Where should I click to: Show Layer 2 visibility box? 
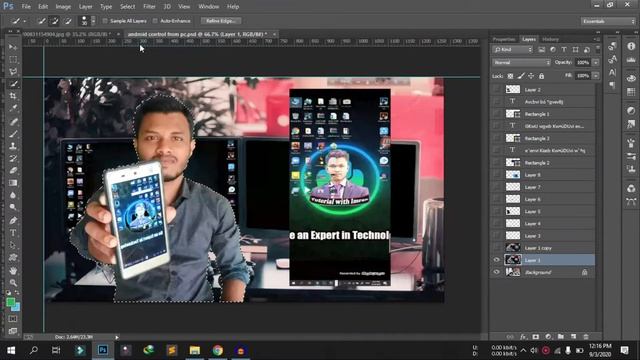point(497,89)
